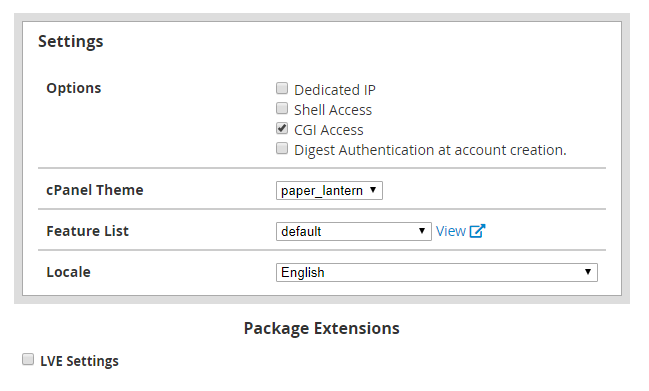The image size is (649, 391).
Task: Tick the Shell Access checkbox
Action: coord(282,108)
